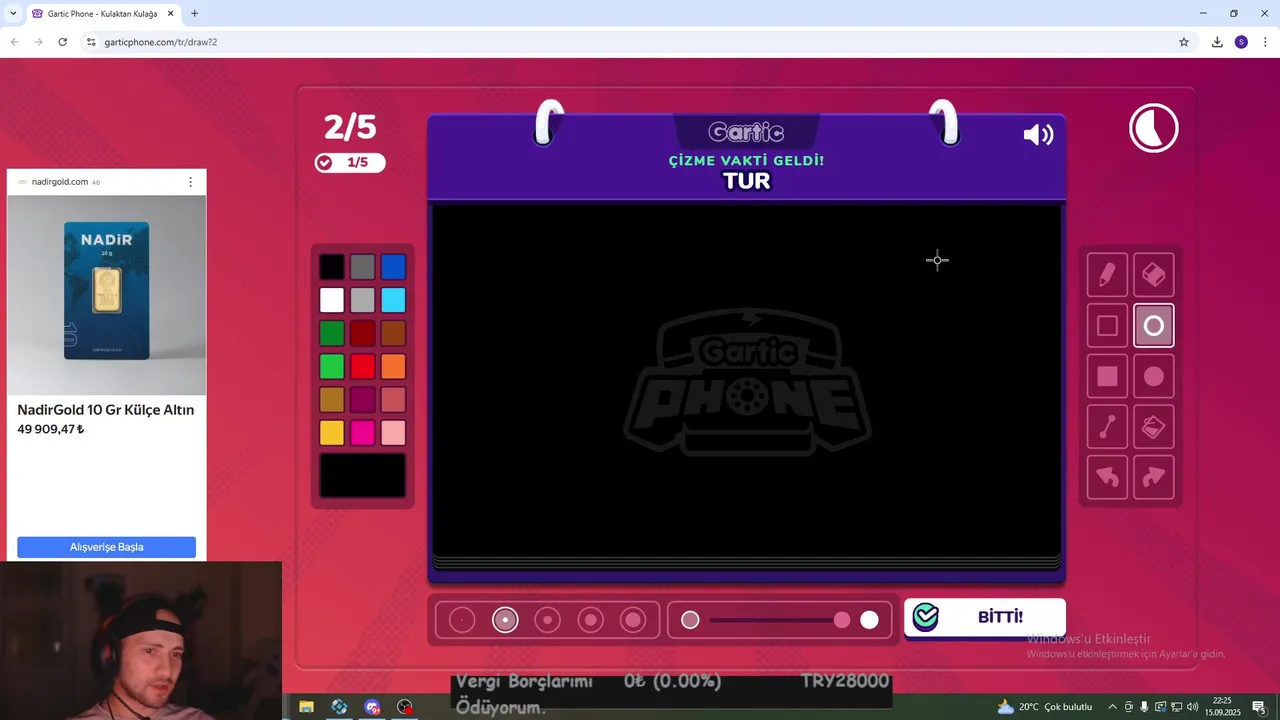Image resolution: width=1280 pixels, height=720 pixels.
Task: Open a new browser tab
Action: [x=194, y=14]
